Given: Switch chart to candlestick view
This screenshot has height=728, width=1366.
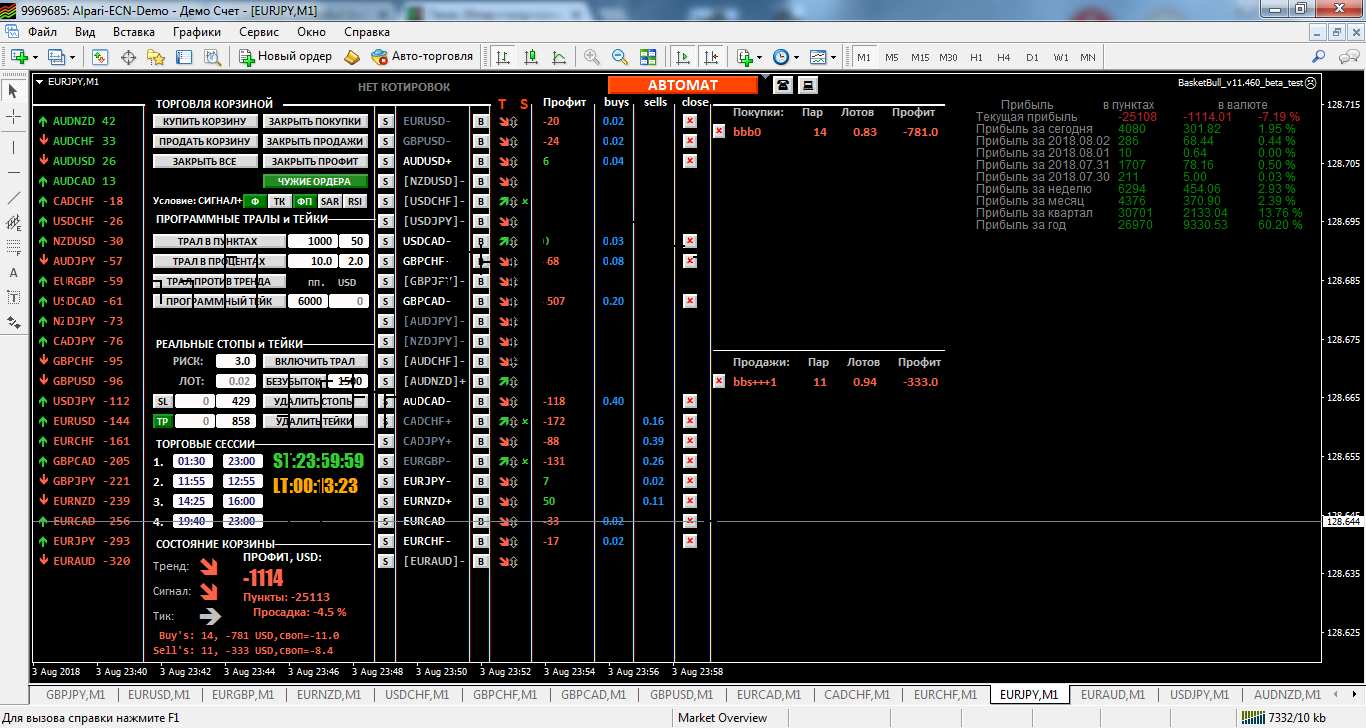Looking at the screenshot, I should coord(533,57).
